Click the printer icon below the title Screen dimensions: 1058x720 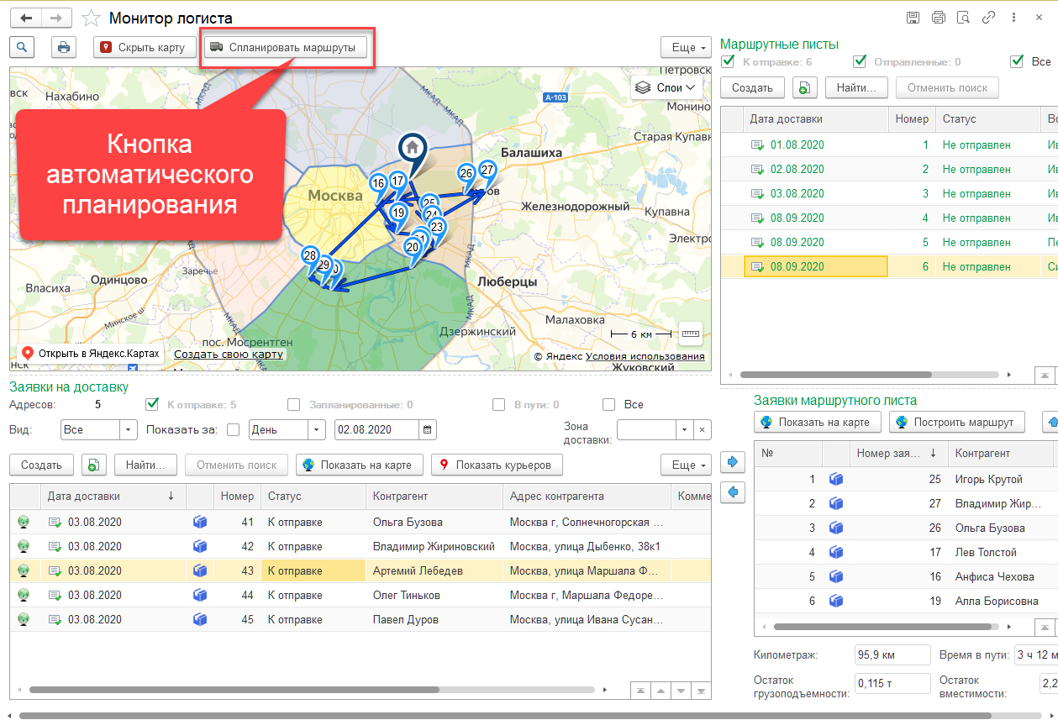[64, 47]
